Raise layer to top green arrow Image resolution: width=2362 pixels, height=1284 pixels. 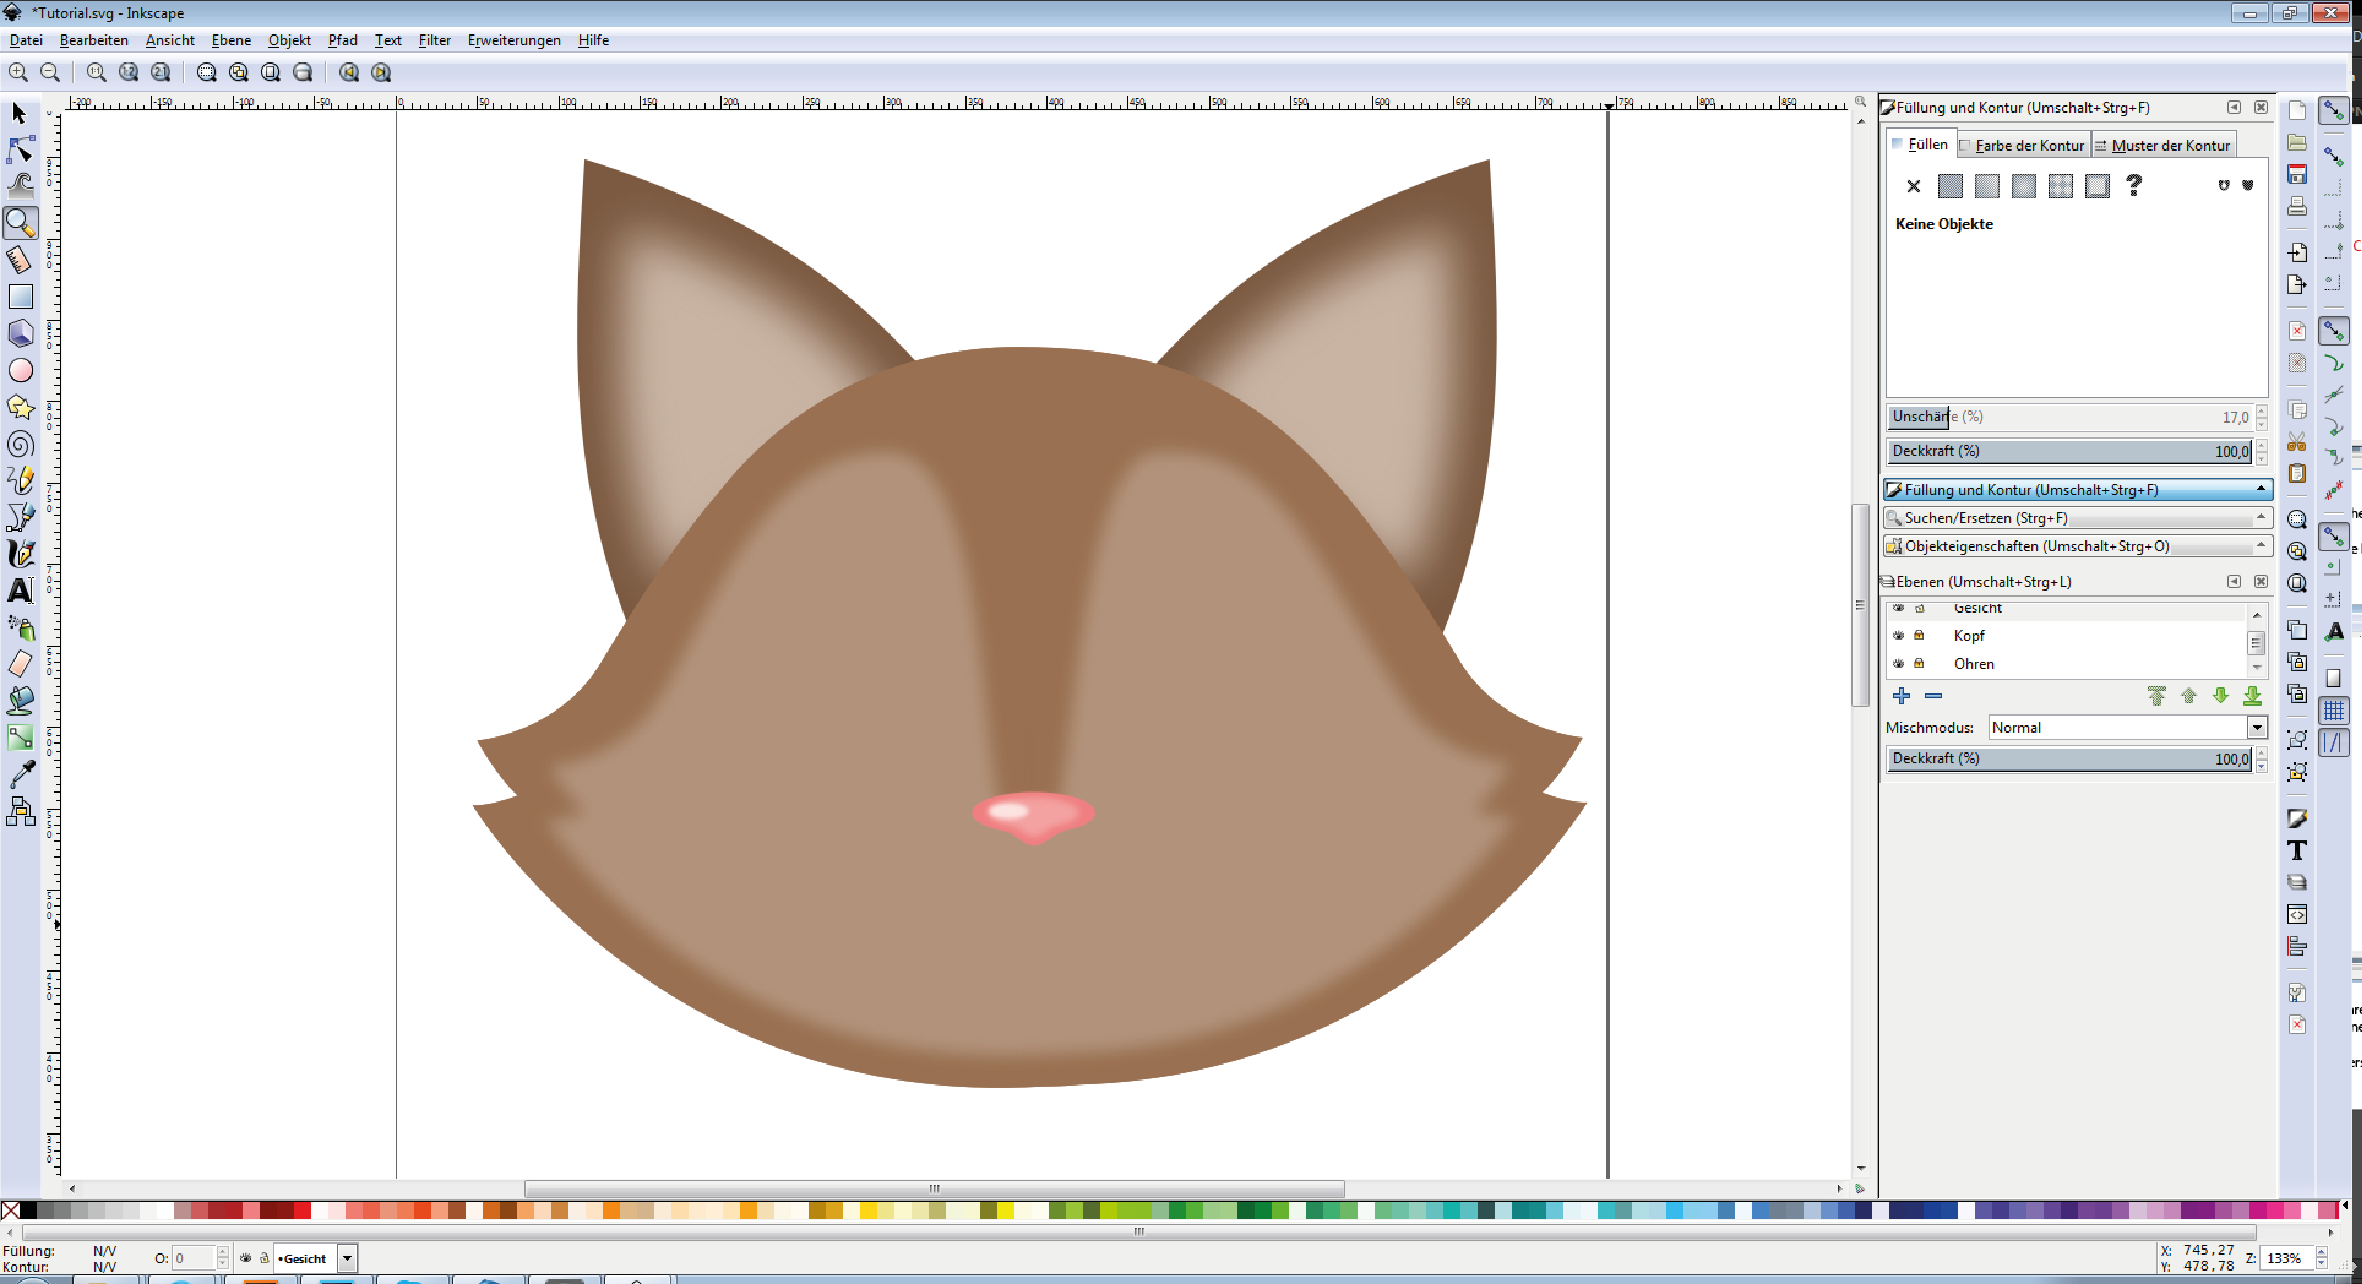tap(2157, 696)
